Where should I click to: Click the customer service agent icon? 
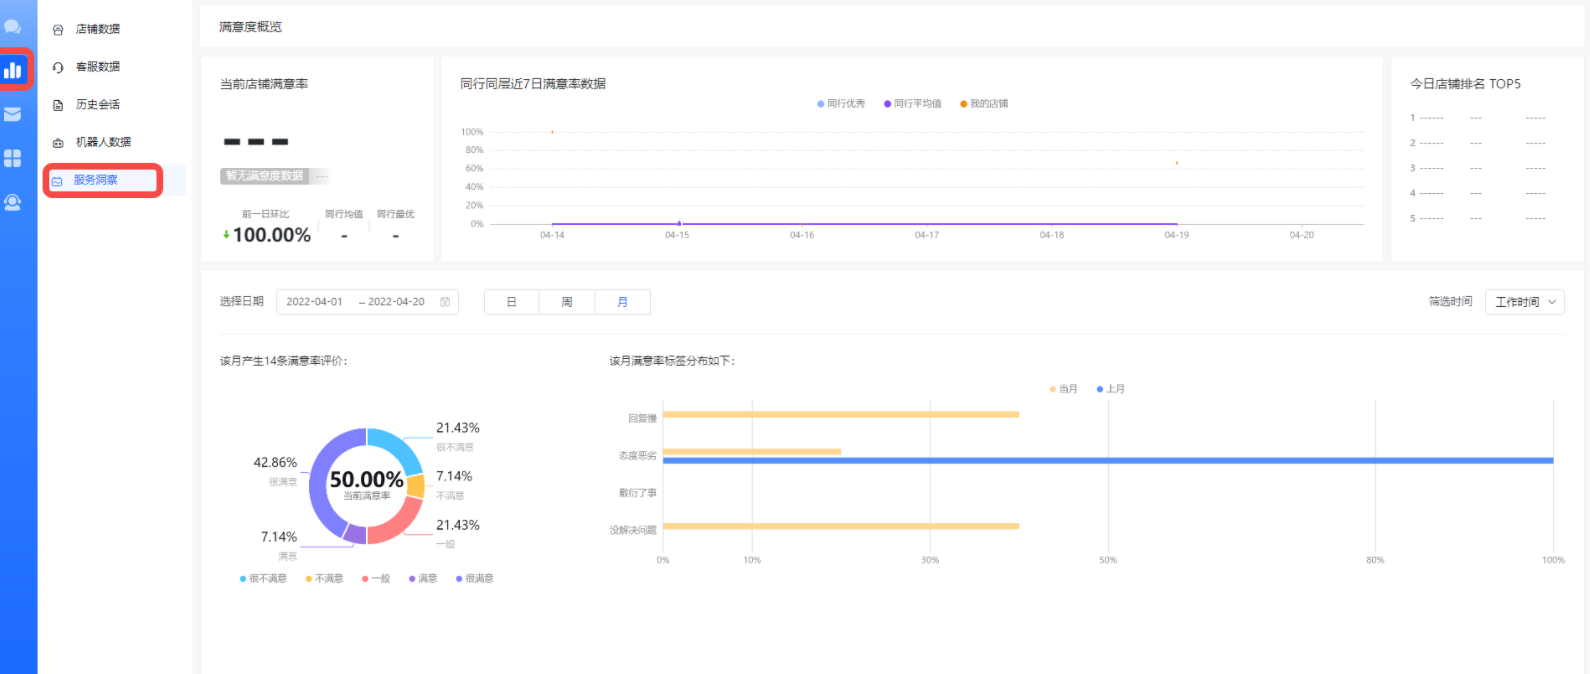13,202
